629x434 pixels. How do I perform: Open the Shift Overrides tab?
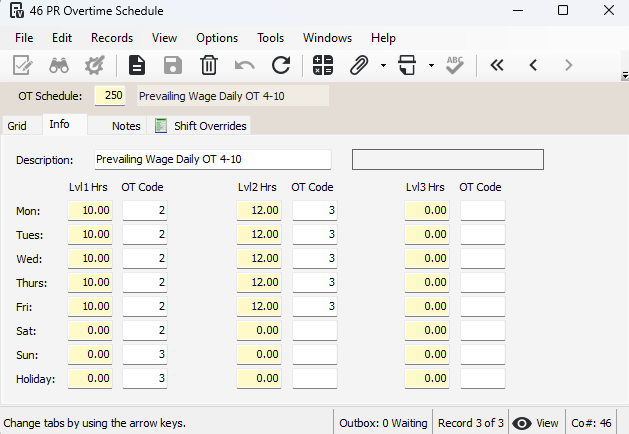pos(200,126)
